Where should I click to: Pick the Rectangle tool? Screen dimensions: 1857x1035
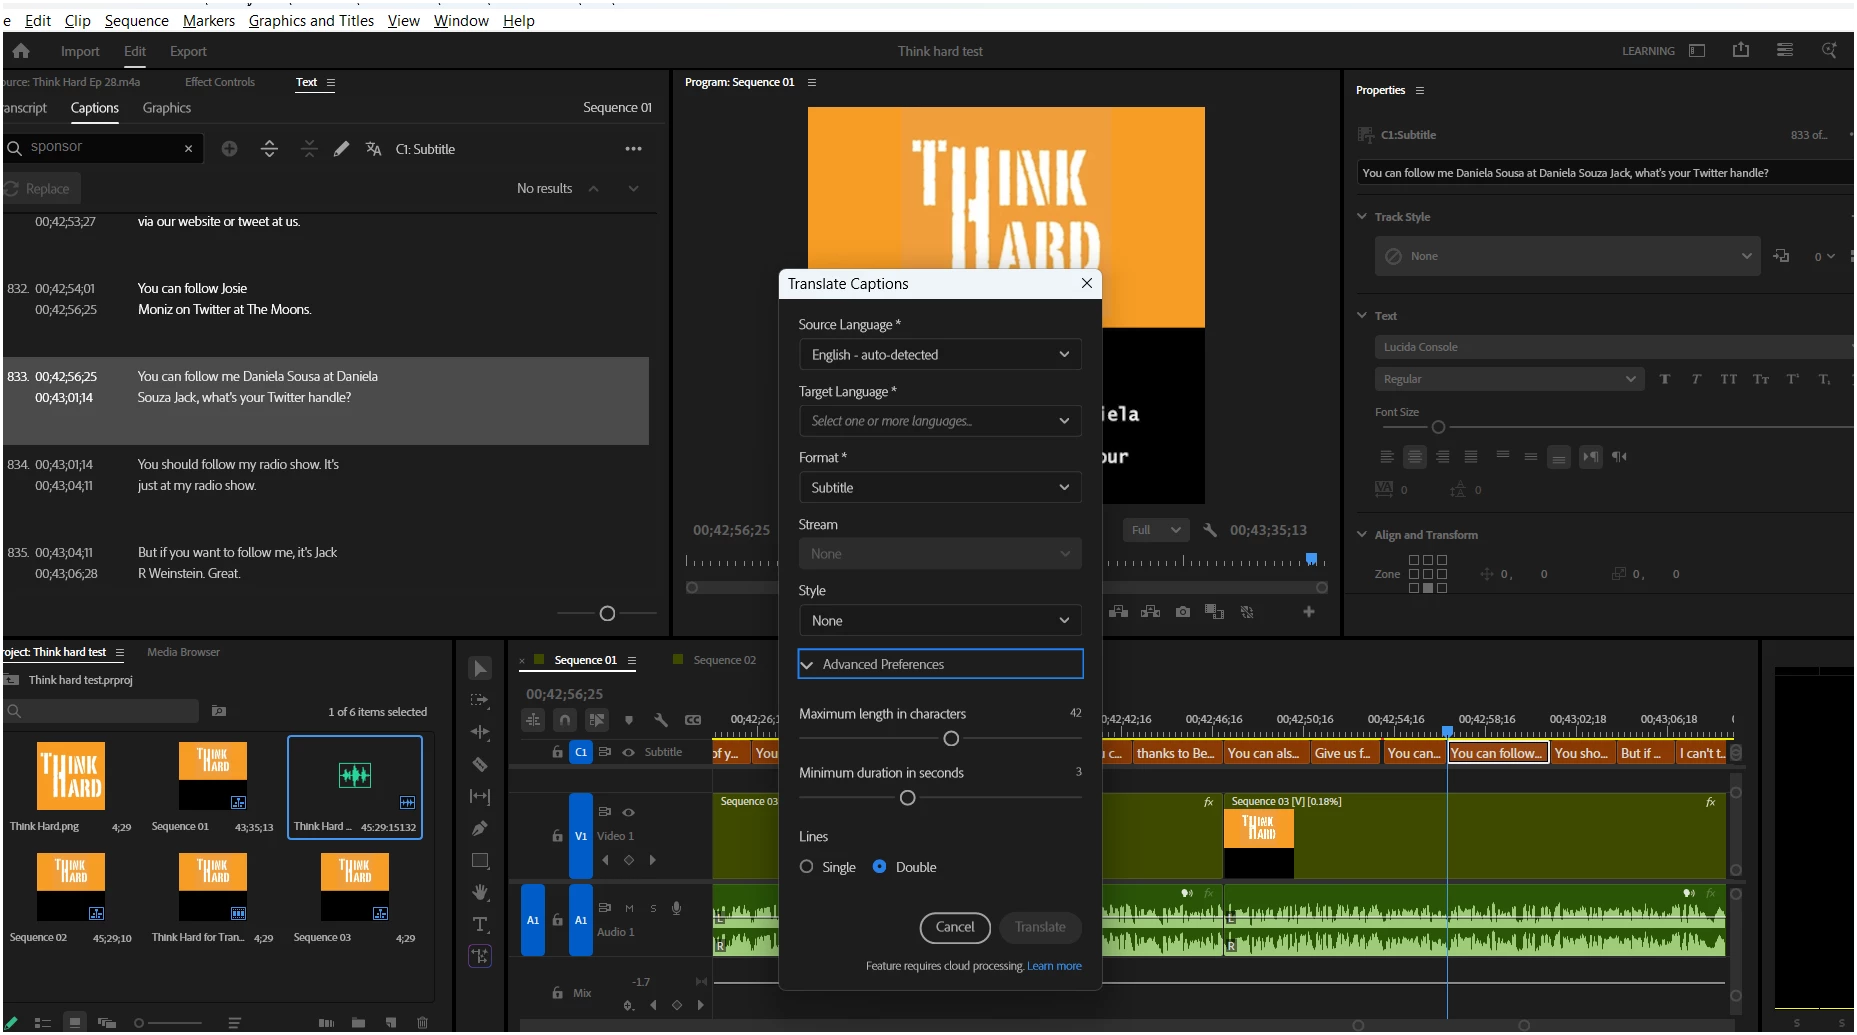(x=480, y=860)
